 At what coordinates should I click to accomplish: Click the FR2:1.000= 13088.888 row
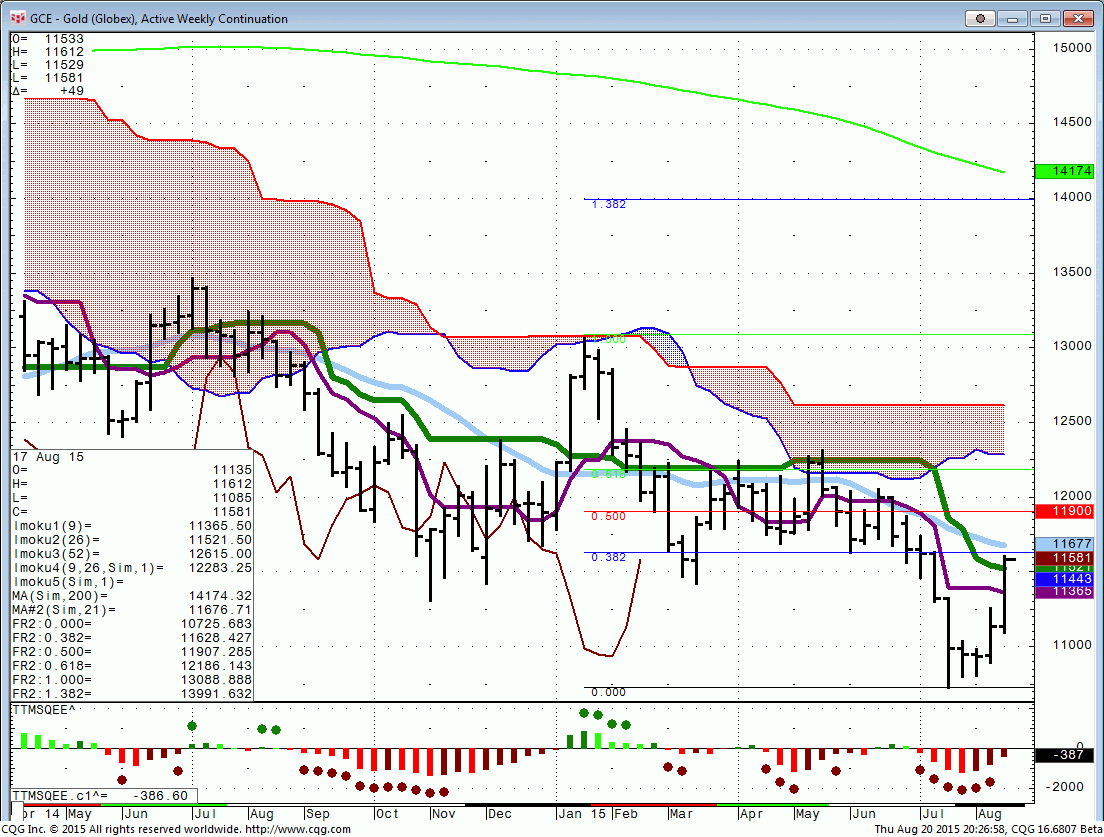coord(132,681)
